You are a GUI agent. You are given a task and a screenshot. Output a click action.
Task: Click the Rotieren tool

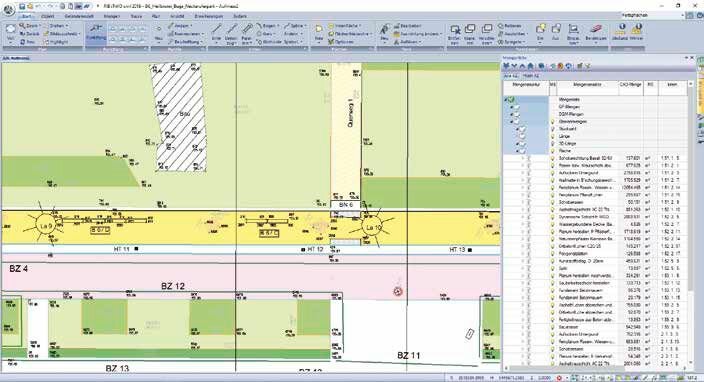point(510,26)
